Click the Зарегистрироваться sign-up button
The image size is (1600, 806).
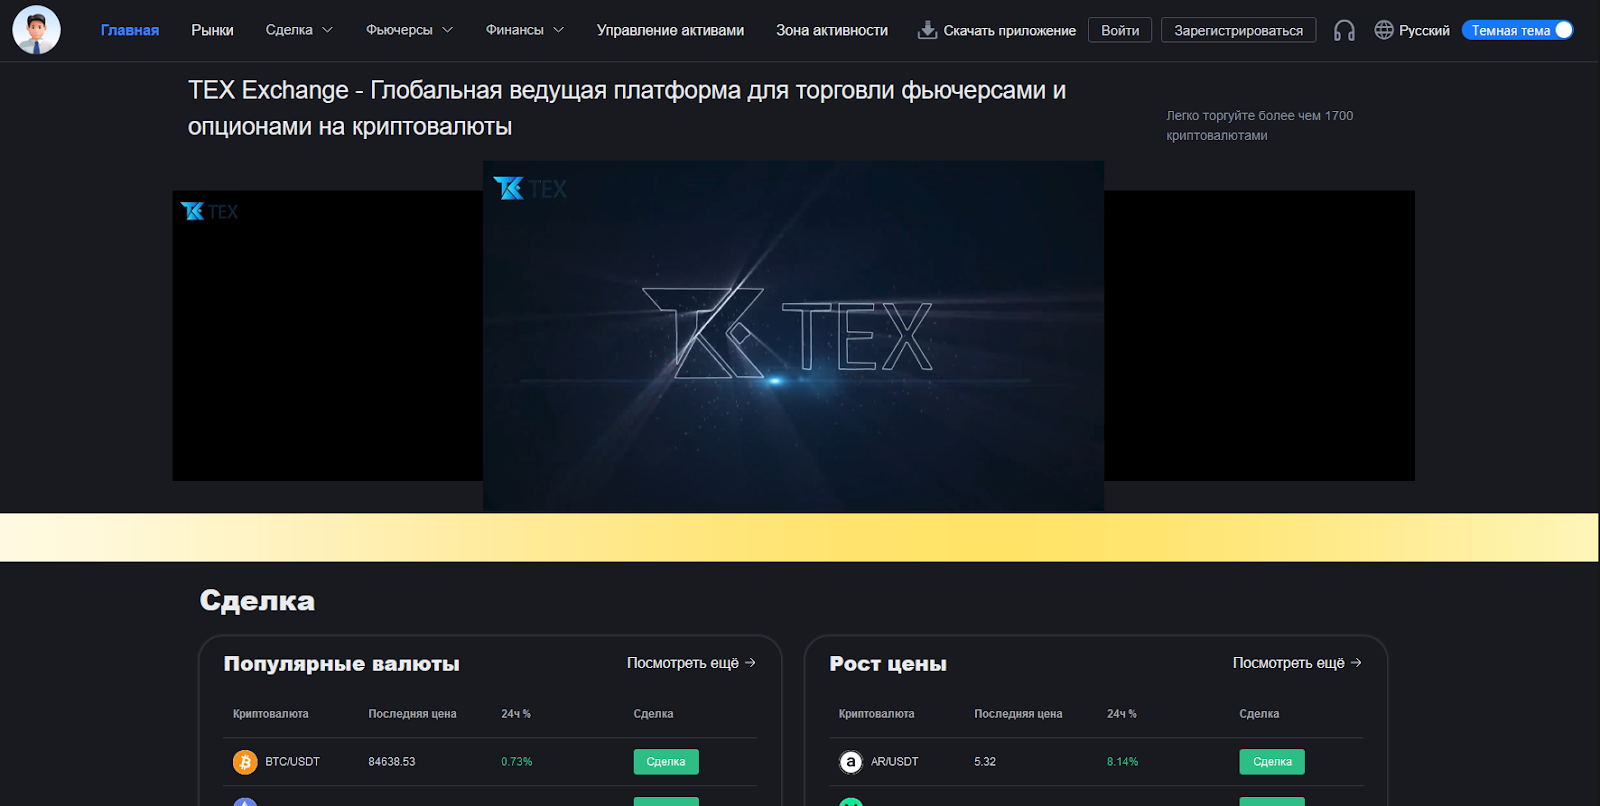pyautogui.click(x=1238, y=30)
